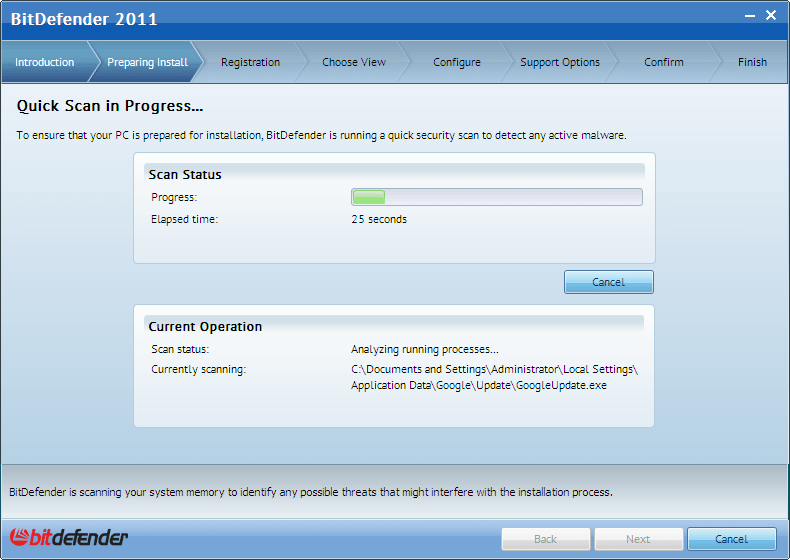Open the Finish step tab
This screenshot has width=790, height=560.
pos(752,62)
